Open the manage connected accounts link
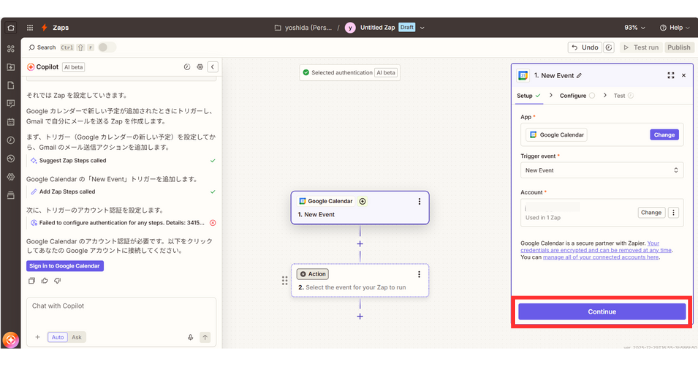Screen dimensions: 698x365 pyautogui.click(x=601, y=257)
